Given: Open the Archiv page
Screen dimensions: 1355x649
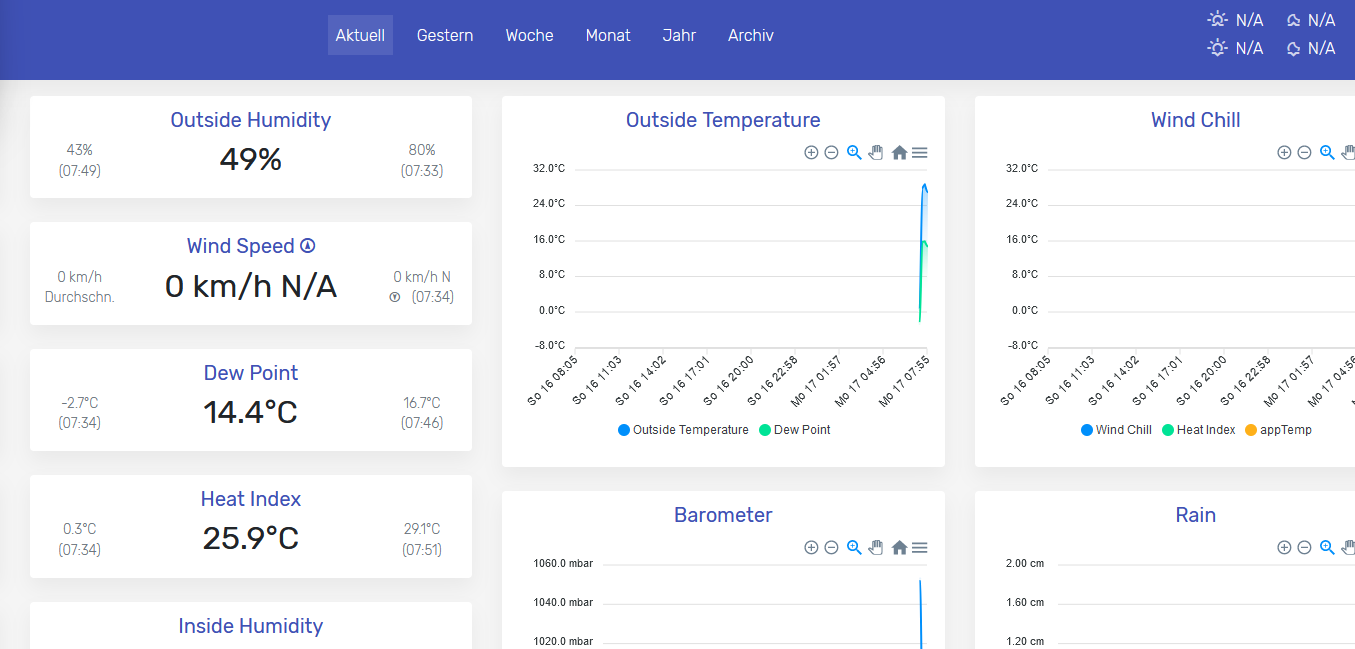Looking at the screenshot, I should coord(750,35).
